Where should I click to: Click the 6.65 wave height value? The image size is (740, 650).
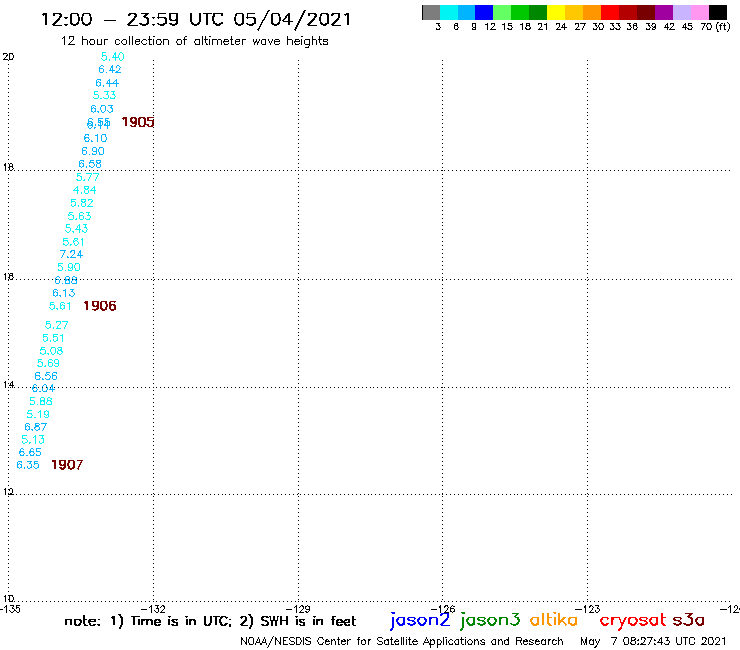[x=30, y=452]
